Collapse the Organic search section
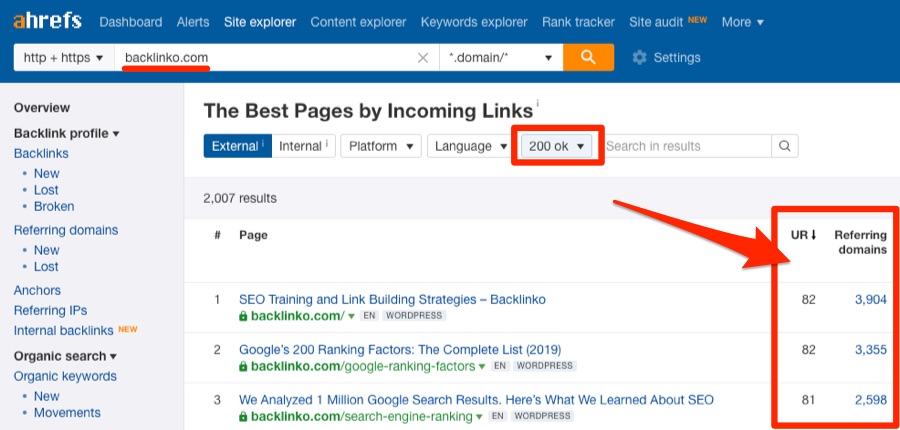 65,356
